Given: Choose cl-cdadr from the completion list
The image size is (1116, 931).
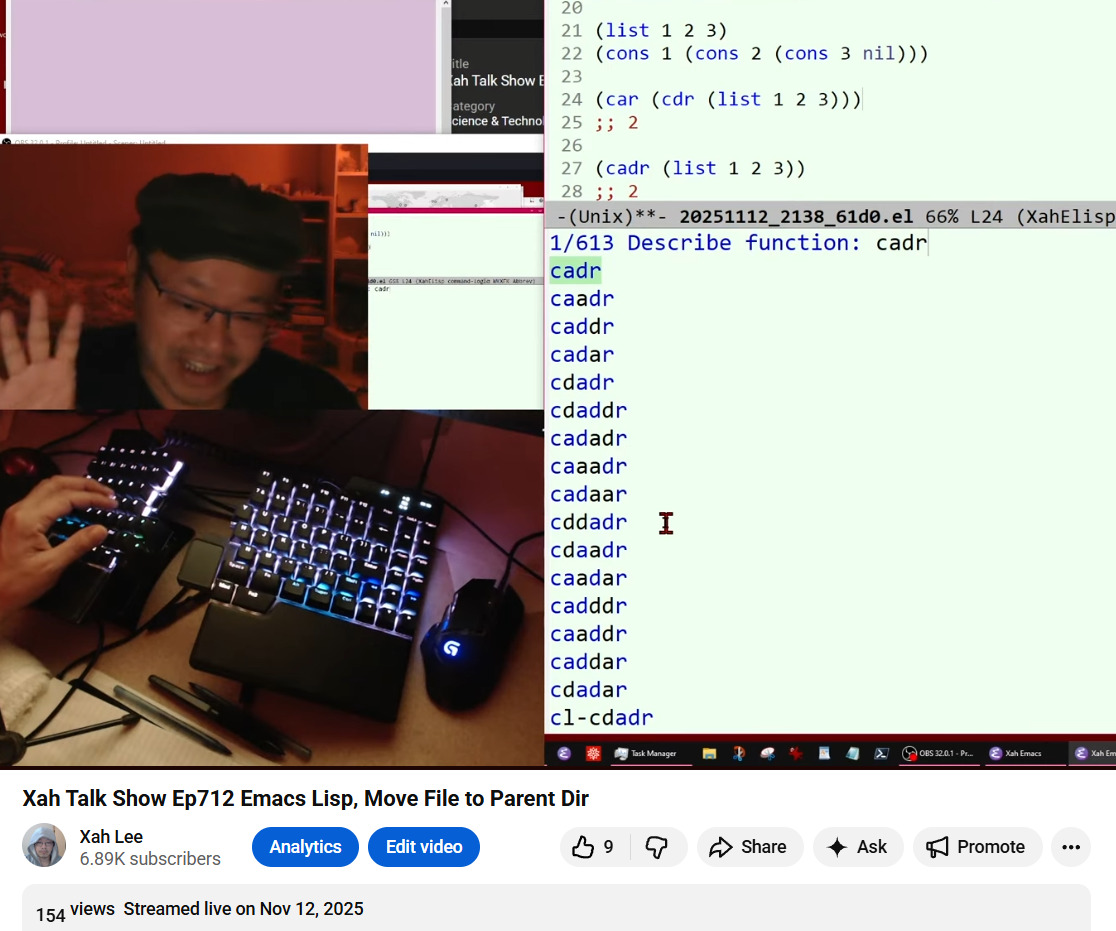Looking at the screenshot, I should coord(601,717).
